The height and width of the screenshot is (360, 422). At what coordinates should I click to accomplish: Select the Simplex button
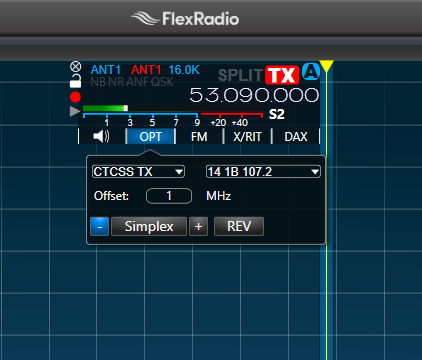point(149,227)
